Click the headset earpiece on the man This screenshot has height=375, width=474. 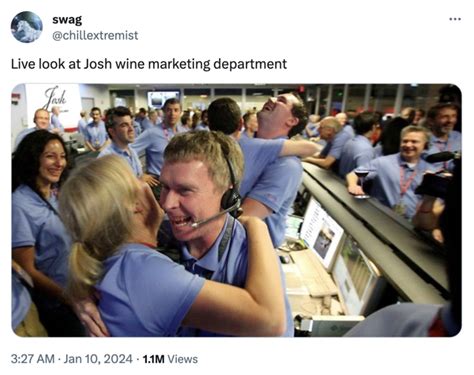[231, 199]
